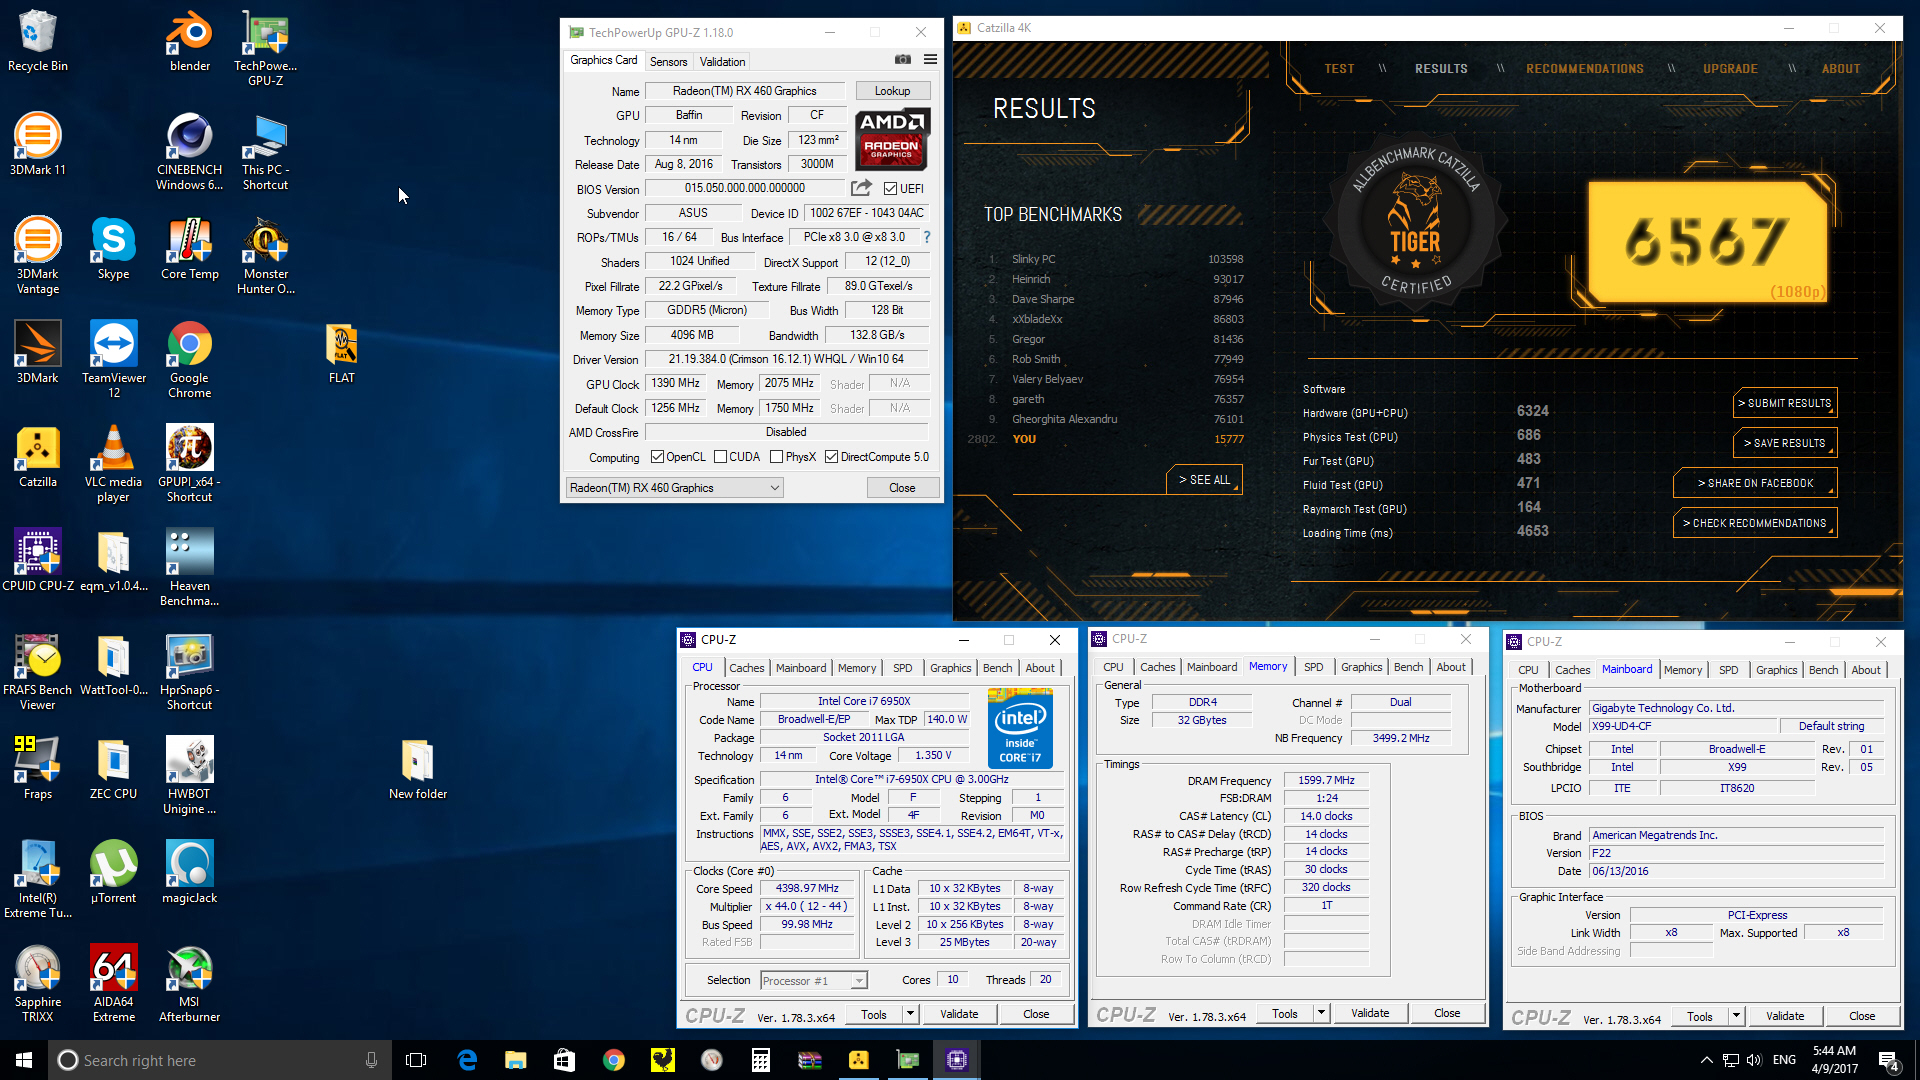
Task: Open GPUPI_x64 shortcut
Action: (x=190, y=464)
